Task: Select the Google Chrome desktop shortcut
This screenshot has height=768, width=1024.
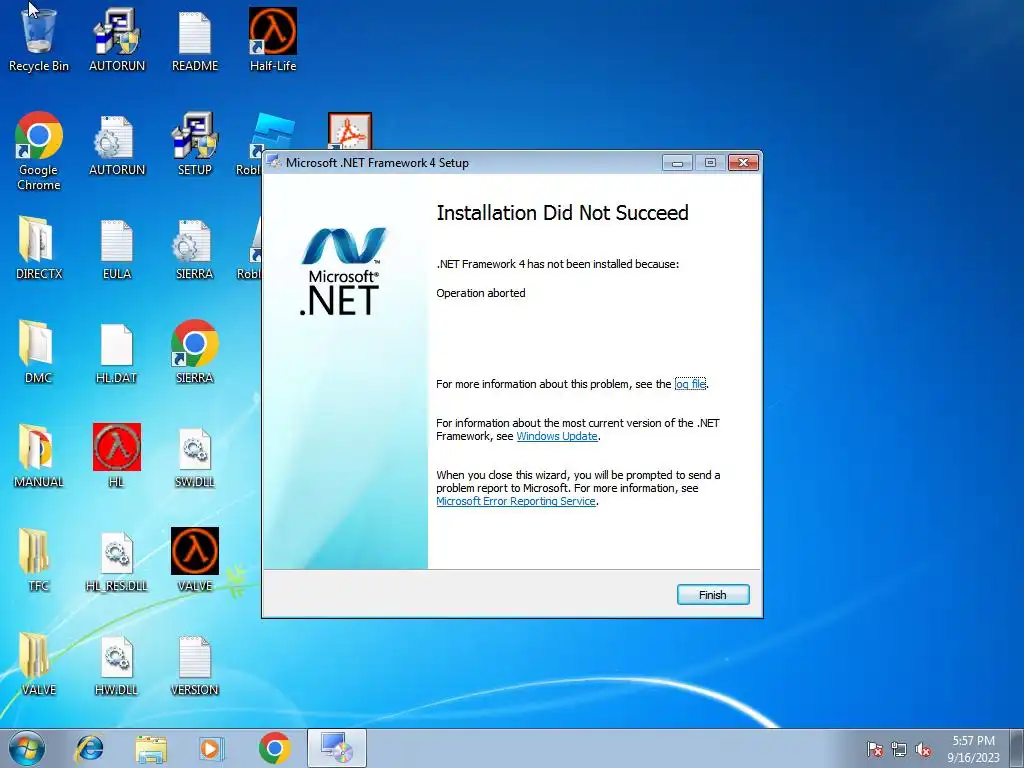Action: (39, 152)
